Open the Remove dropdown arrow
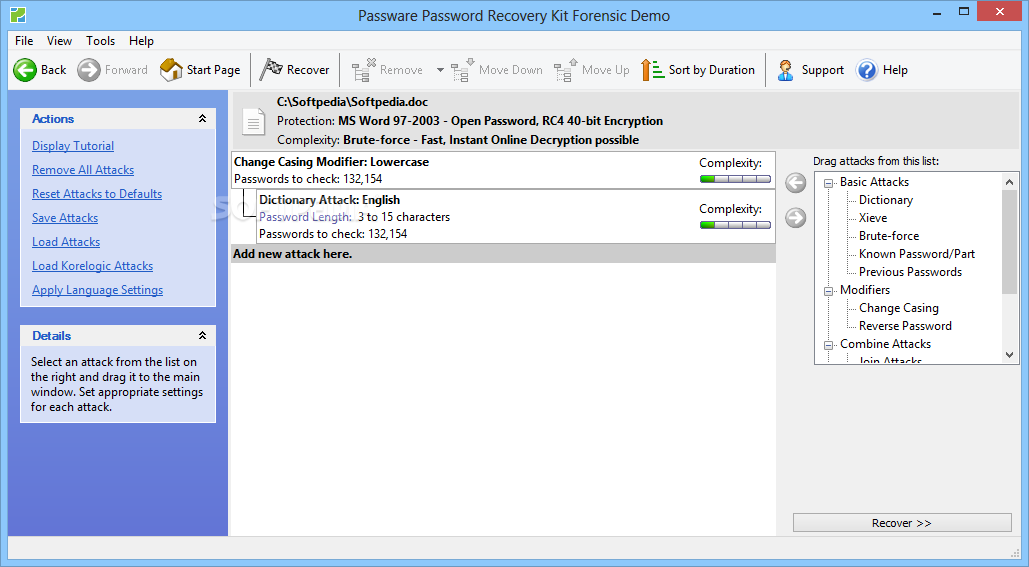Screen dimensions: 1029x567 tap(440, 70)
